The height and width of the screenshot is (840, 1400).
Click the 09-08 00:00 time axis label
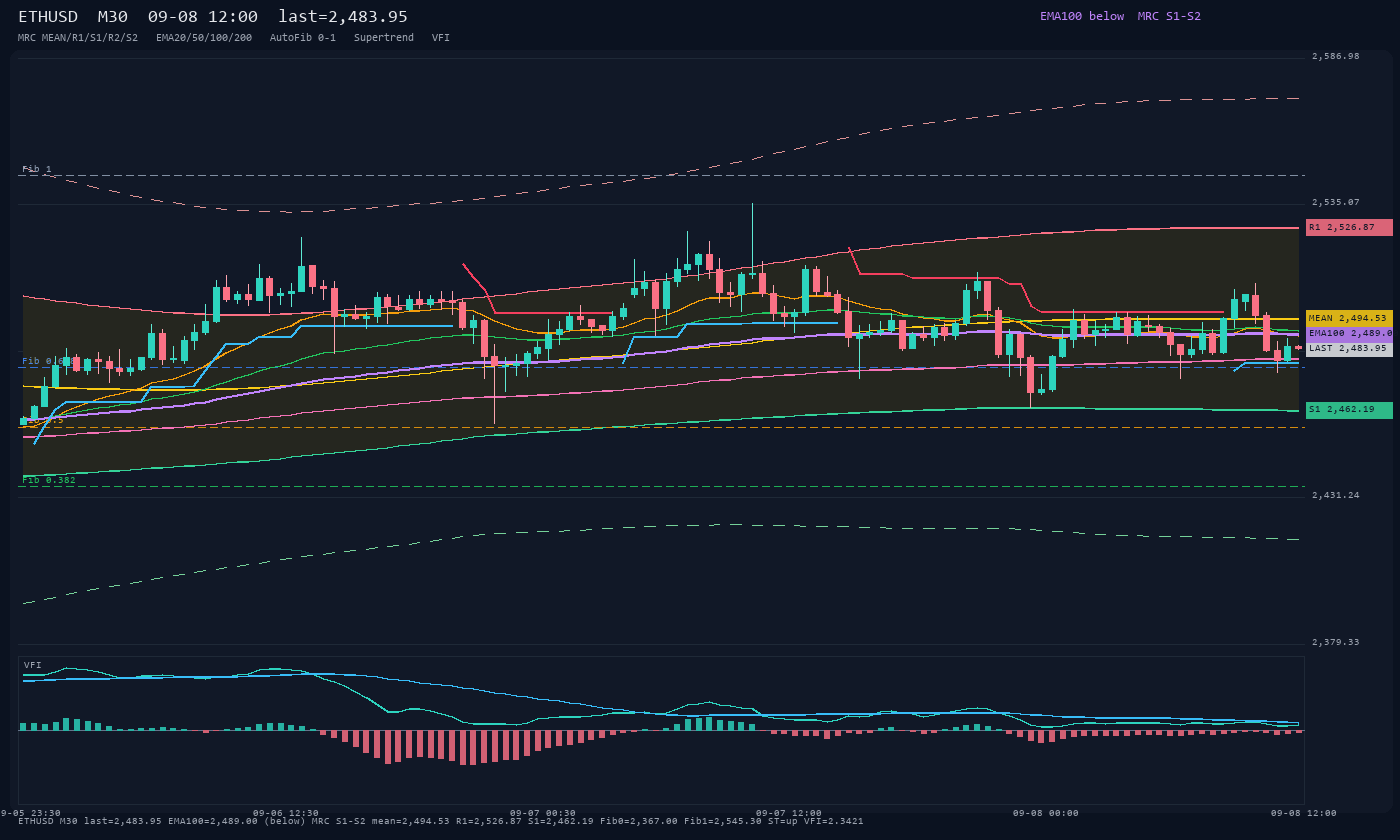(x=1046, y=813)
